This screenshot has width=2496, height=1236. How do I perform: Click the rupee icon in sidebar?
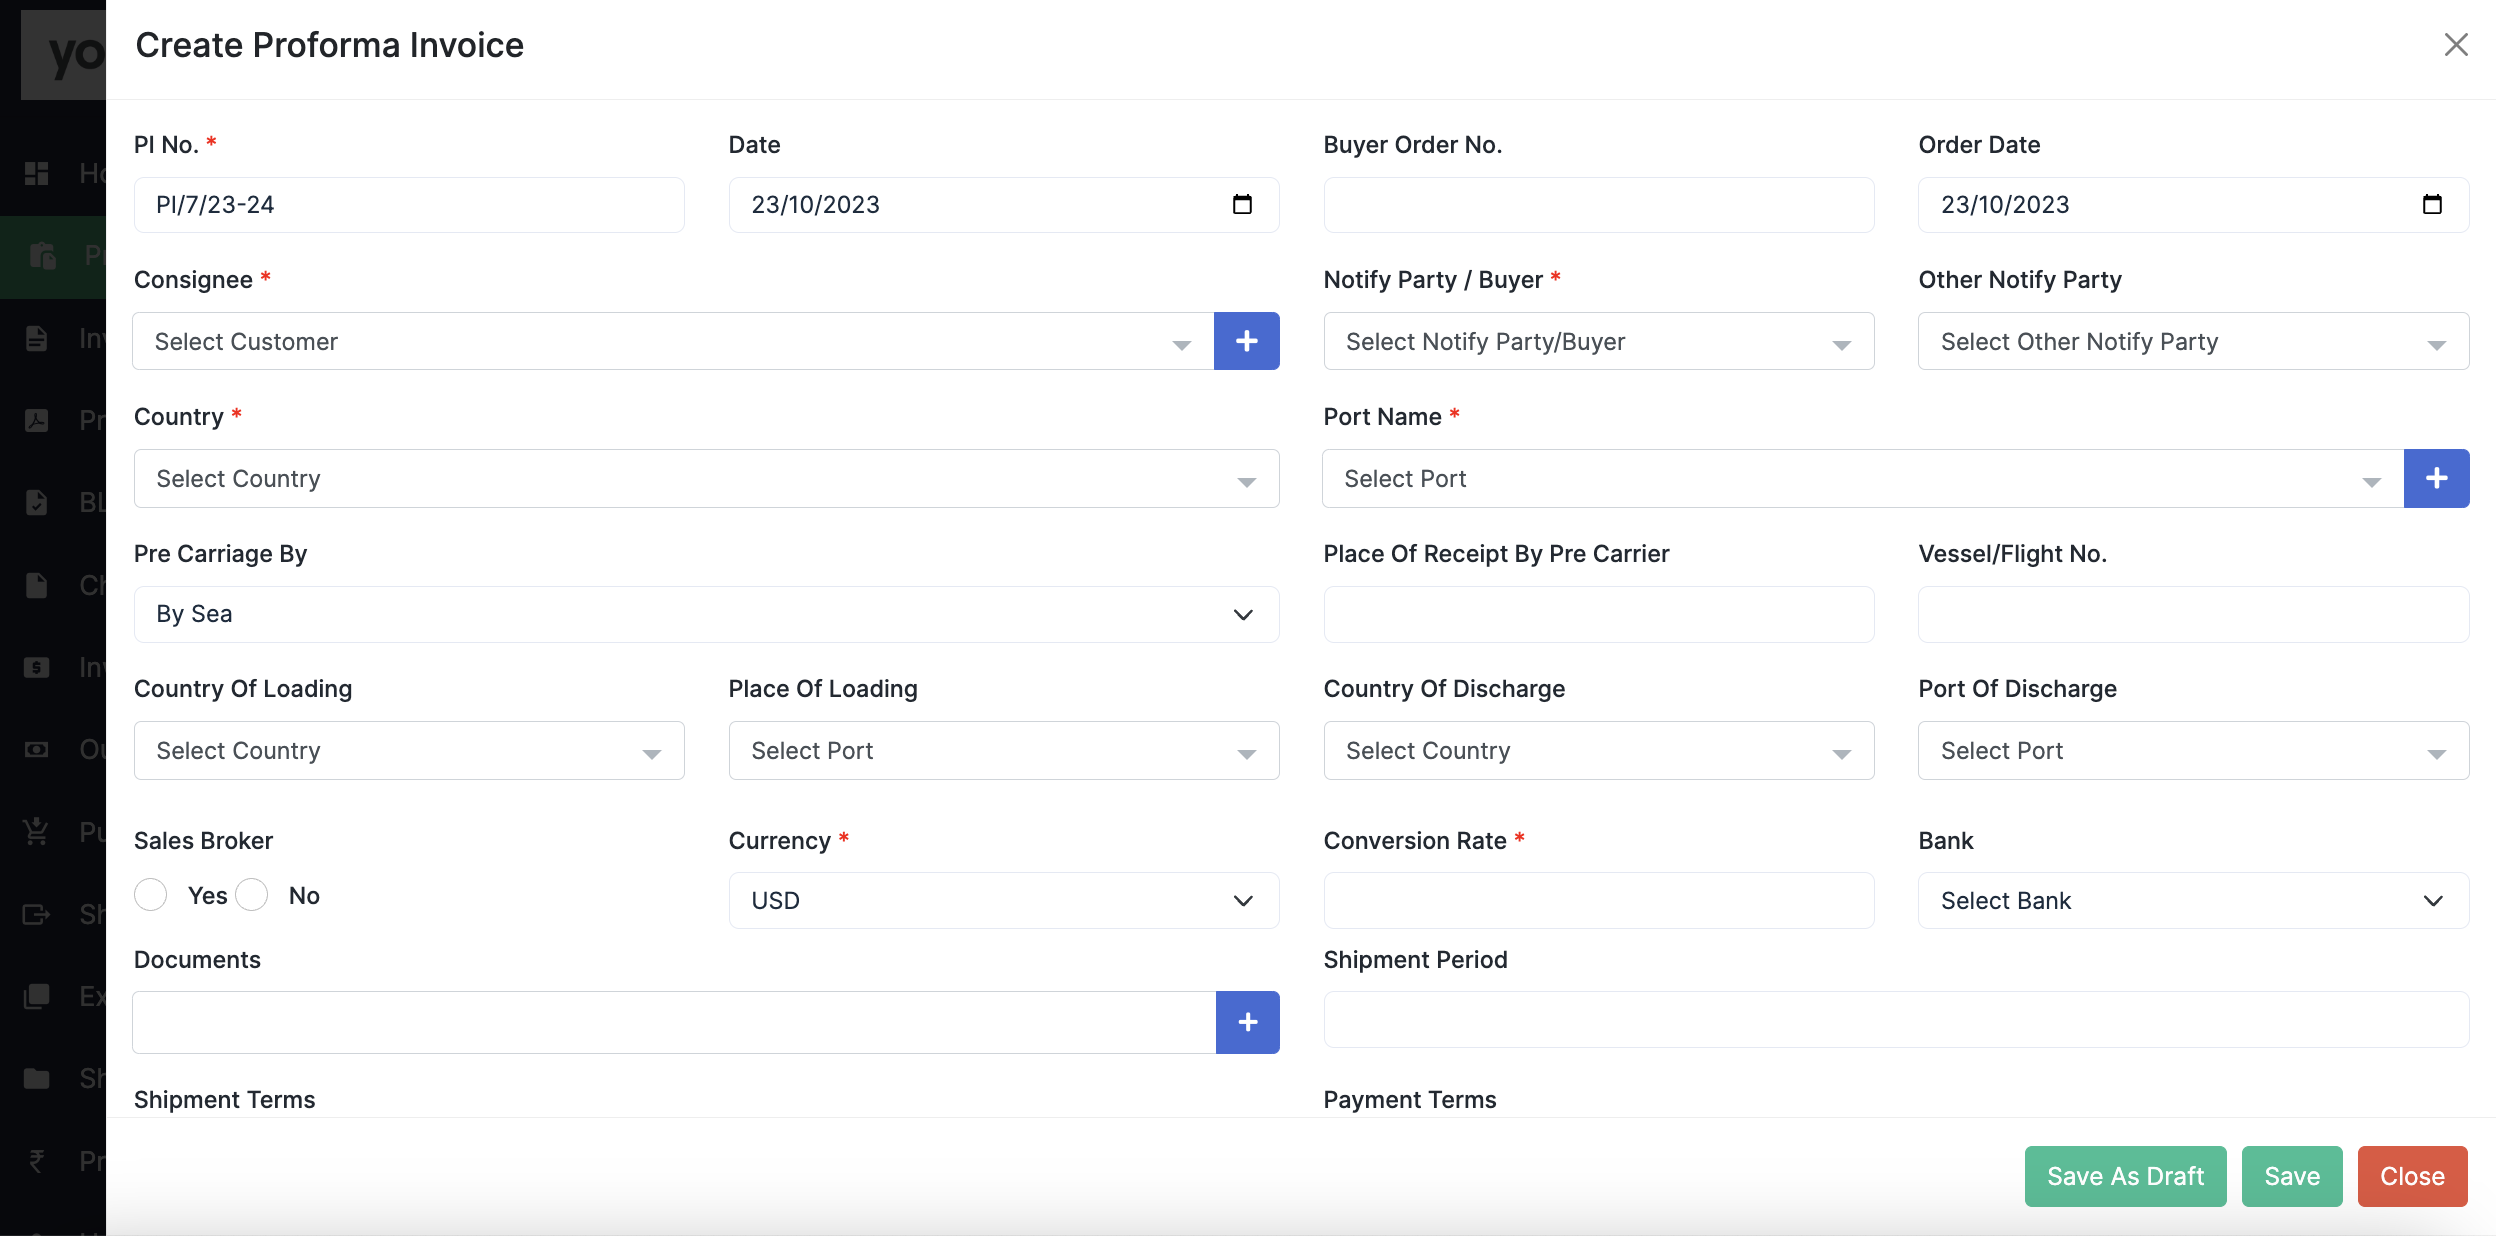click(x=37, y=1160)
